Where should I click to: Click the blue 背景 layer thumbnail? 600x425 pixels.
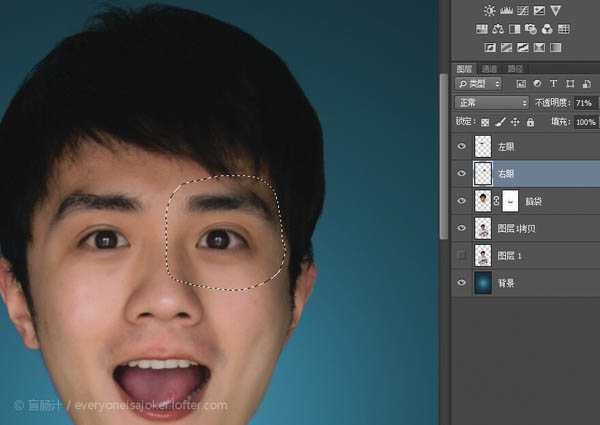[483, 283]
